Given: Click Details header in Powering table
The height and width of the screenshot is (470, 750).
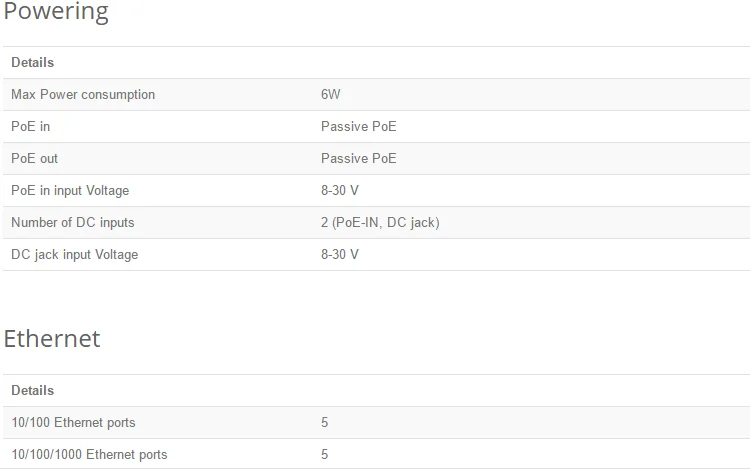Looking at the screenshot, I should point(33,63).
